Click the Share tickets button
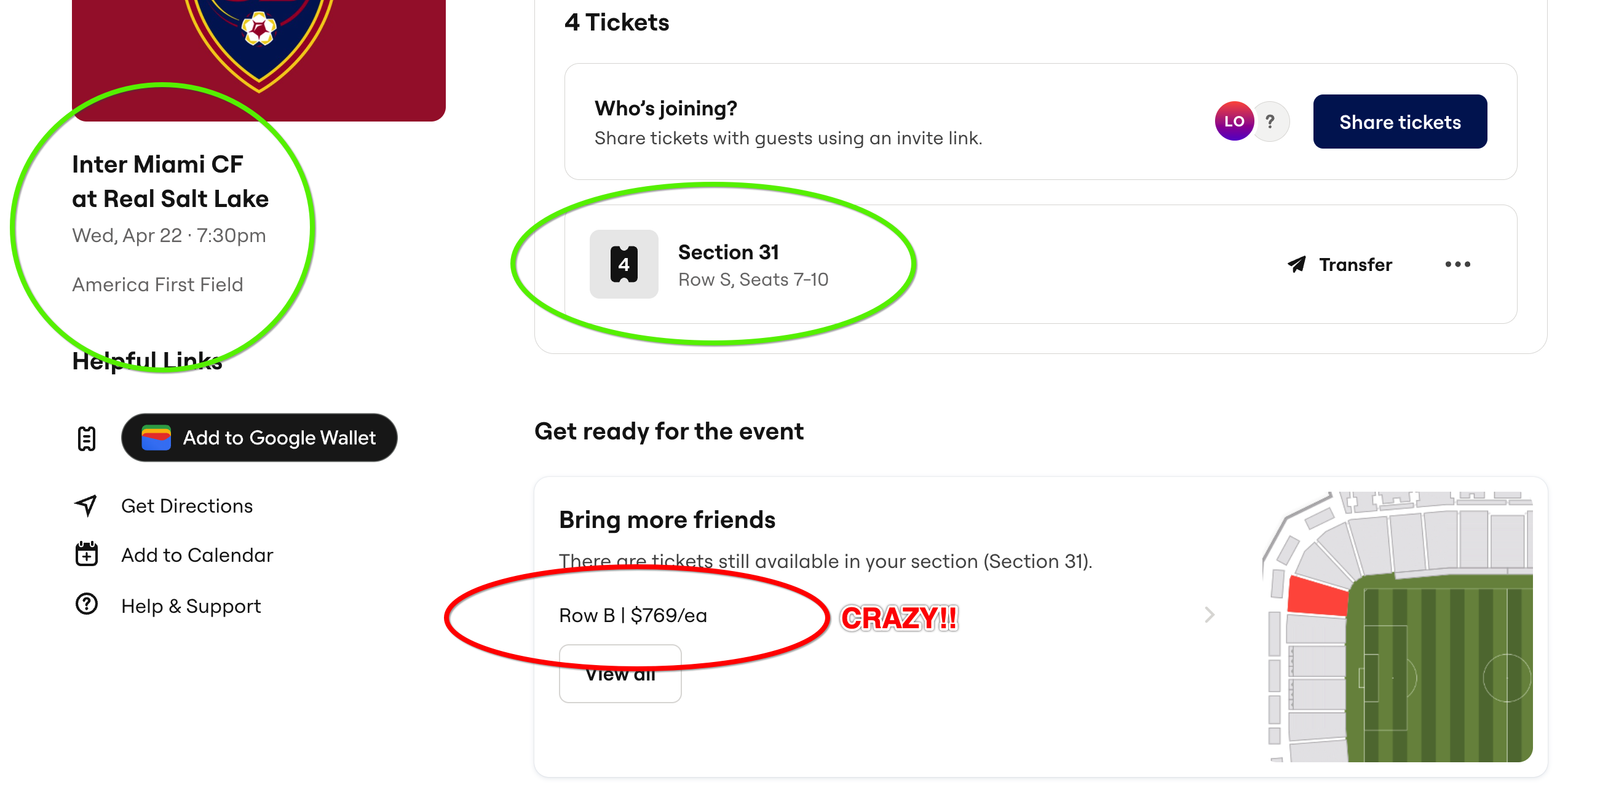The height and width of the screenshot is (810, 1600). pos(1399,122)
